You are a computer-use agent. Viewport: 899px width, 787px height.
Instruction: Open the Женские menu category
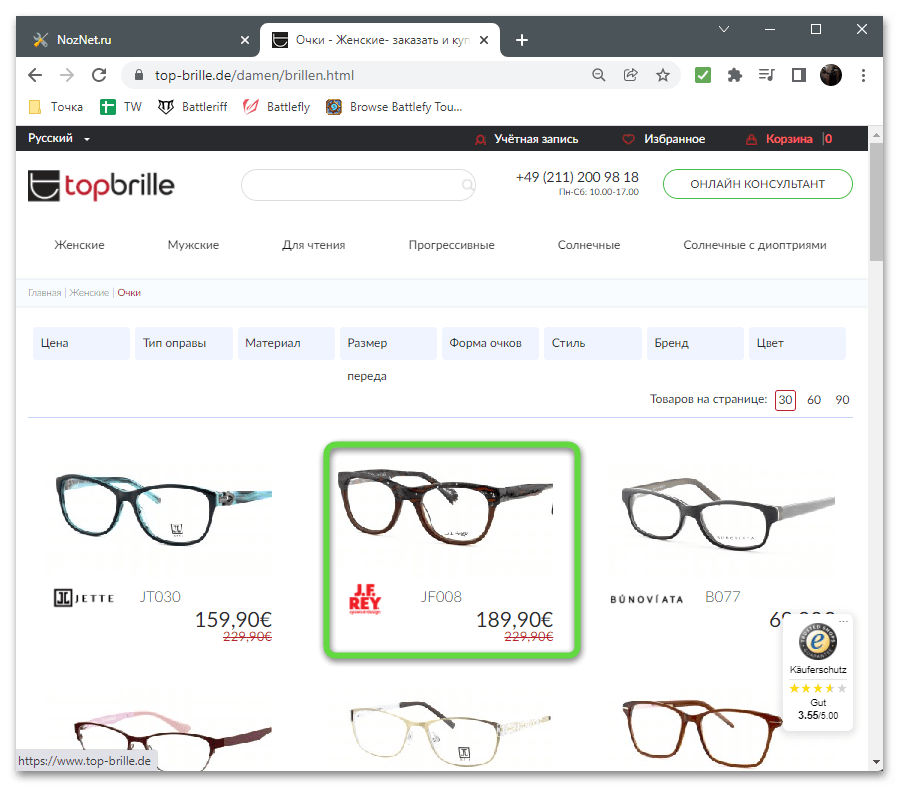(x=79, y=245)
